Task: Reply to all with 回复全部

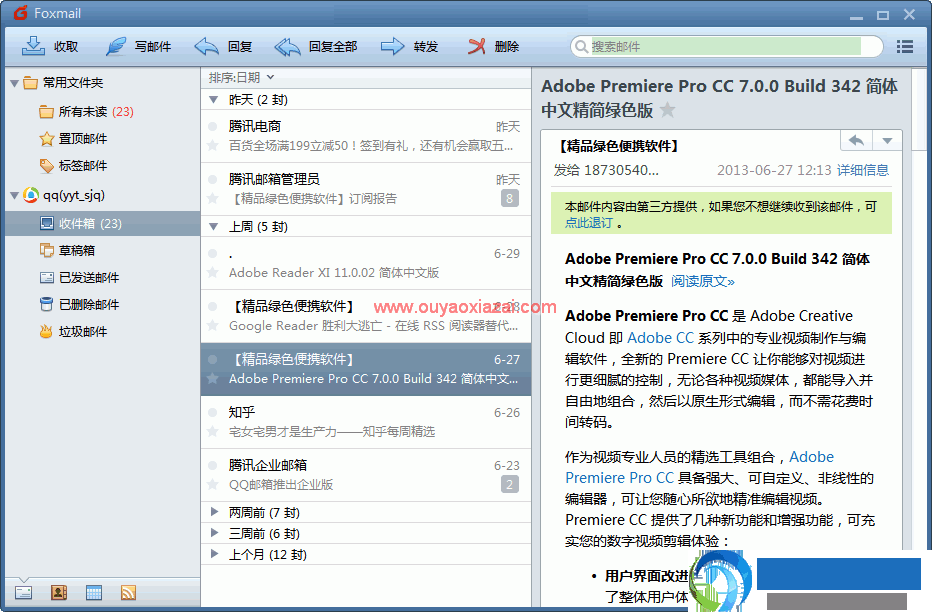Action: 316,46
